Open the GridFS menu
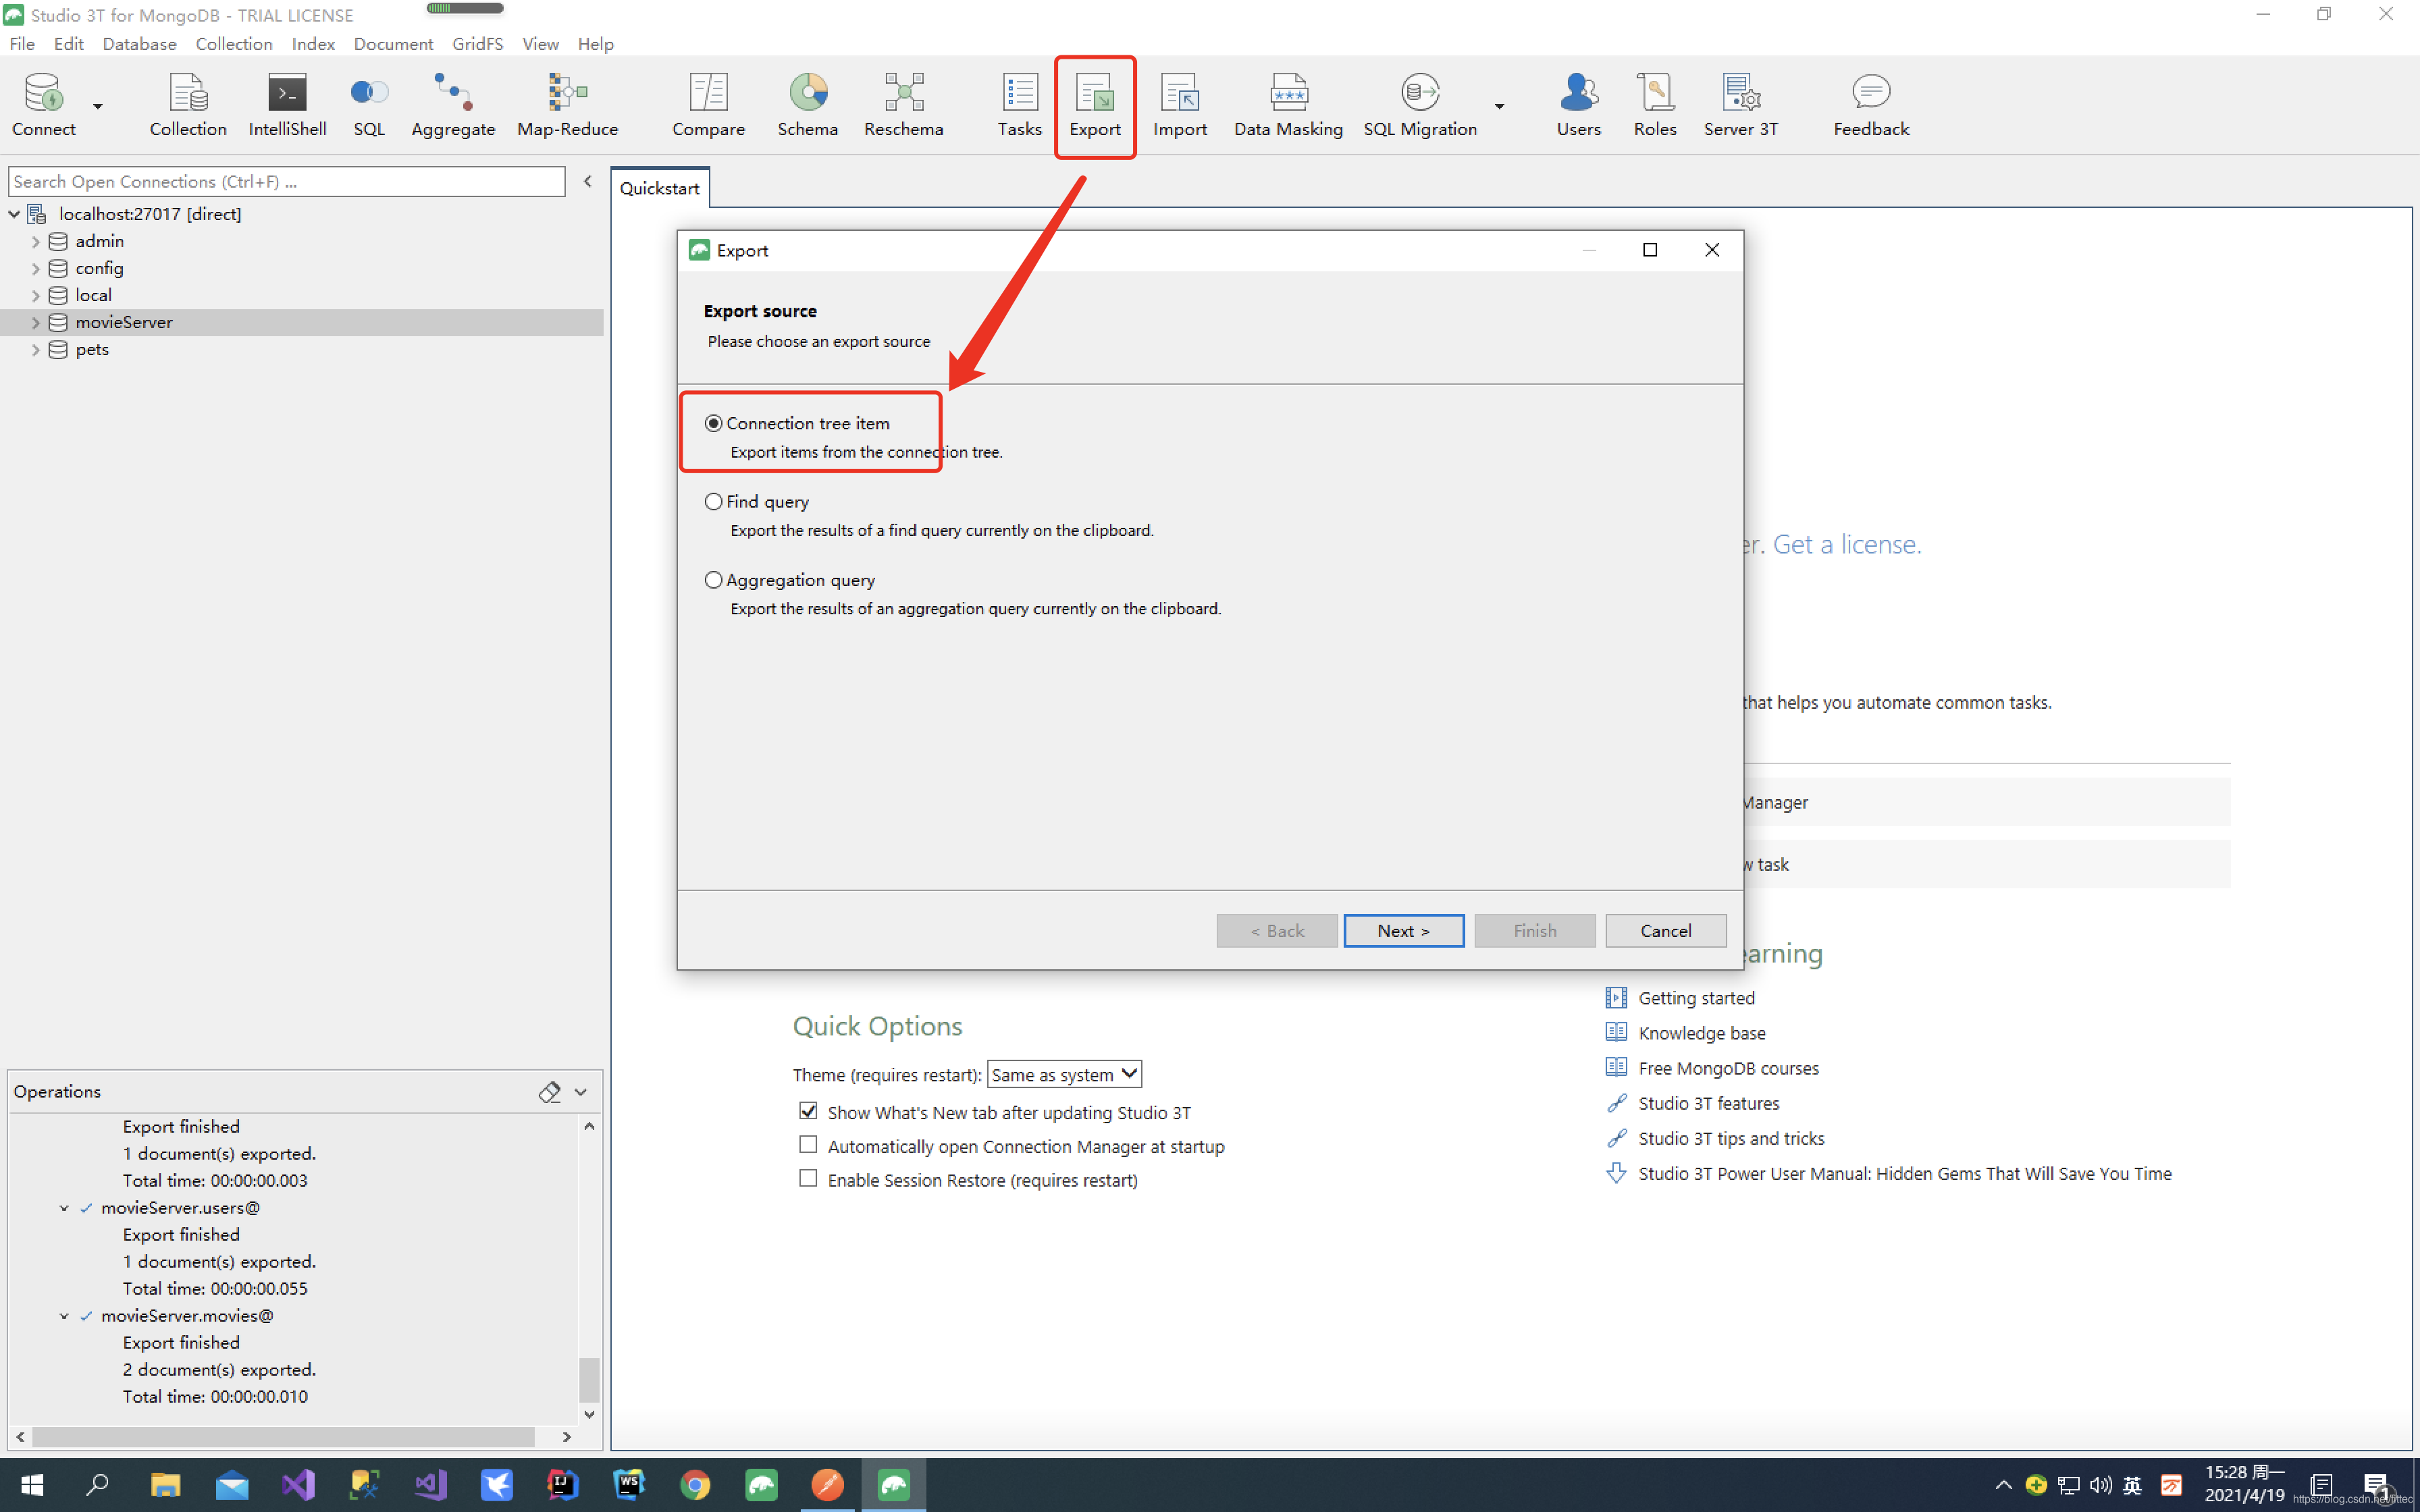The width and height of the screenshot is (2420, 1512). [x=477, y=44]
